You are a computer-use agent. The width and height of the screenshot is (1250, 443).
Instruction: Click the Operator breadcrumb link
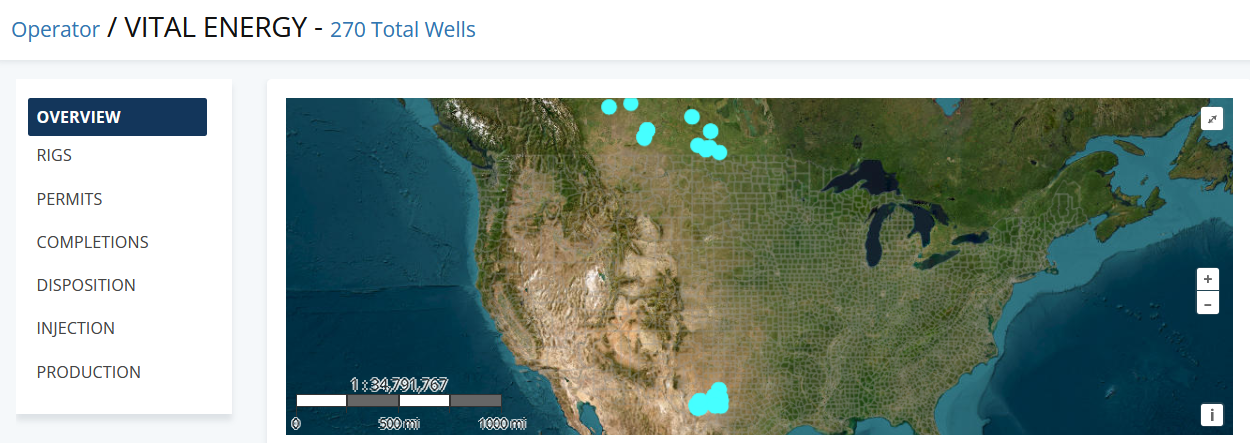pyautogui.click(x=55, y=29)
